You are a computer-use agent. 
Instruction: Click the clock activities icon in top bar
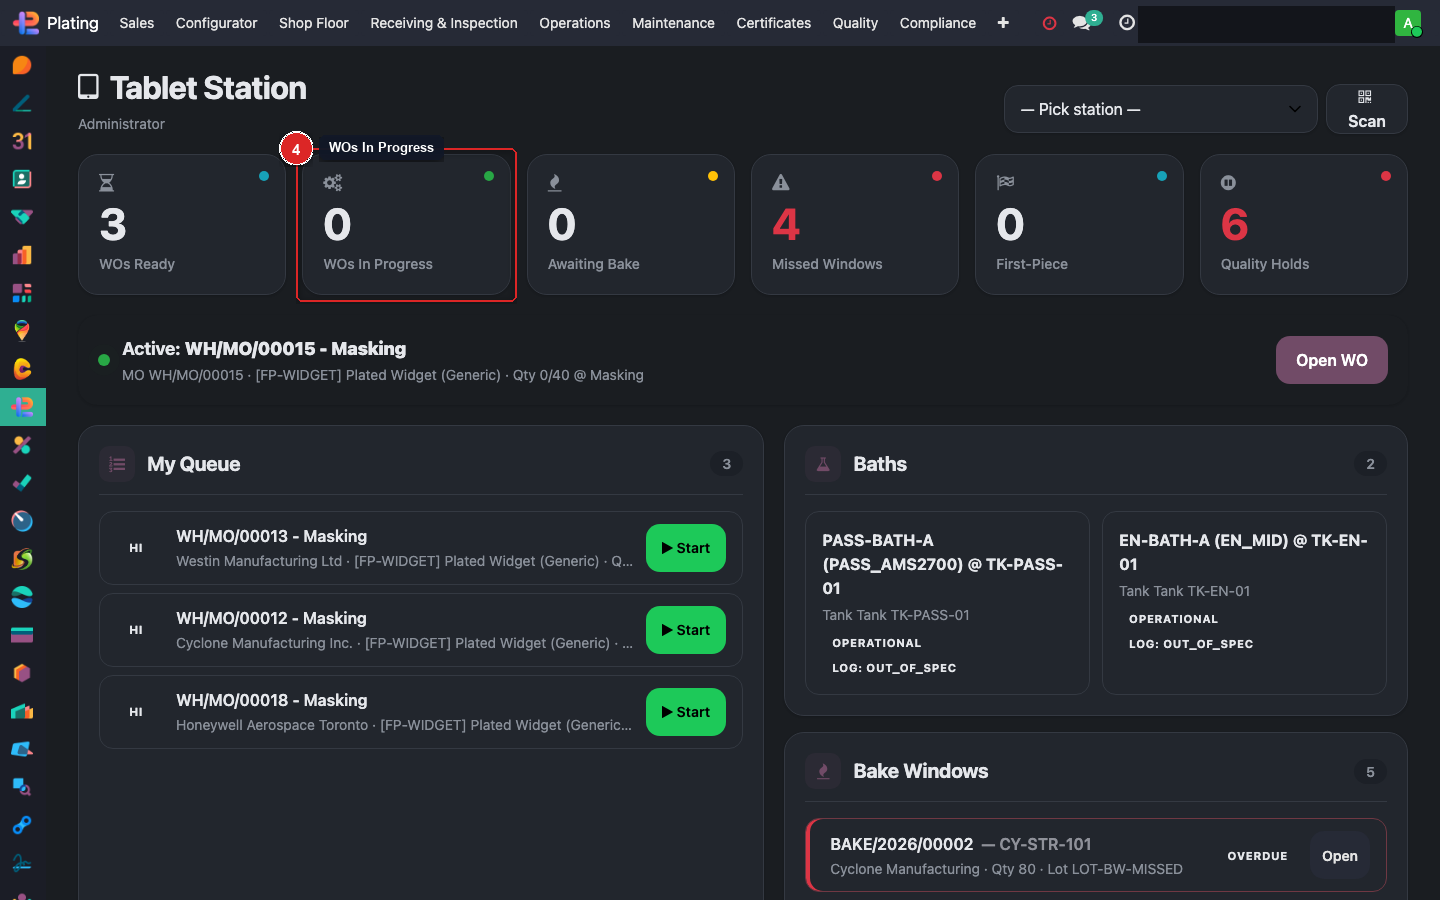click(x=1127, y=23)
